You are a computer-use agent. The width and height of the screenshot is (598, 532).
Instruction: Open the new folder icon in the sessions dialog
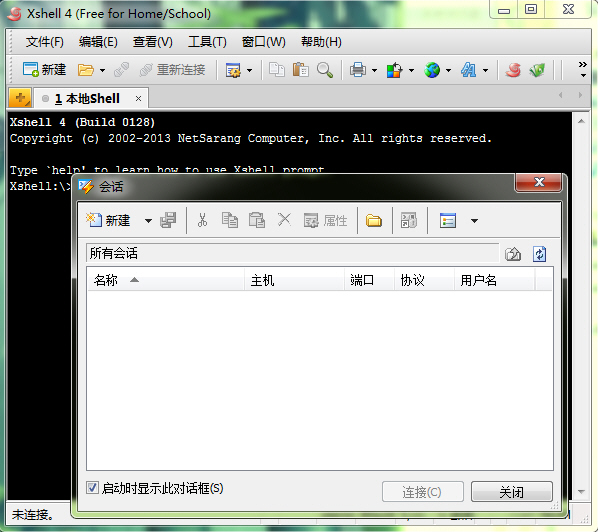coord(374,220)
